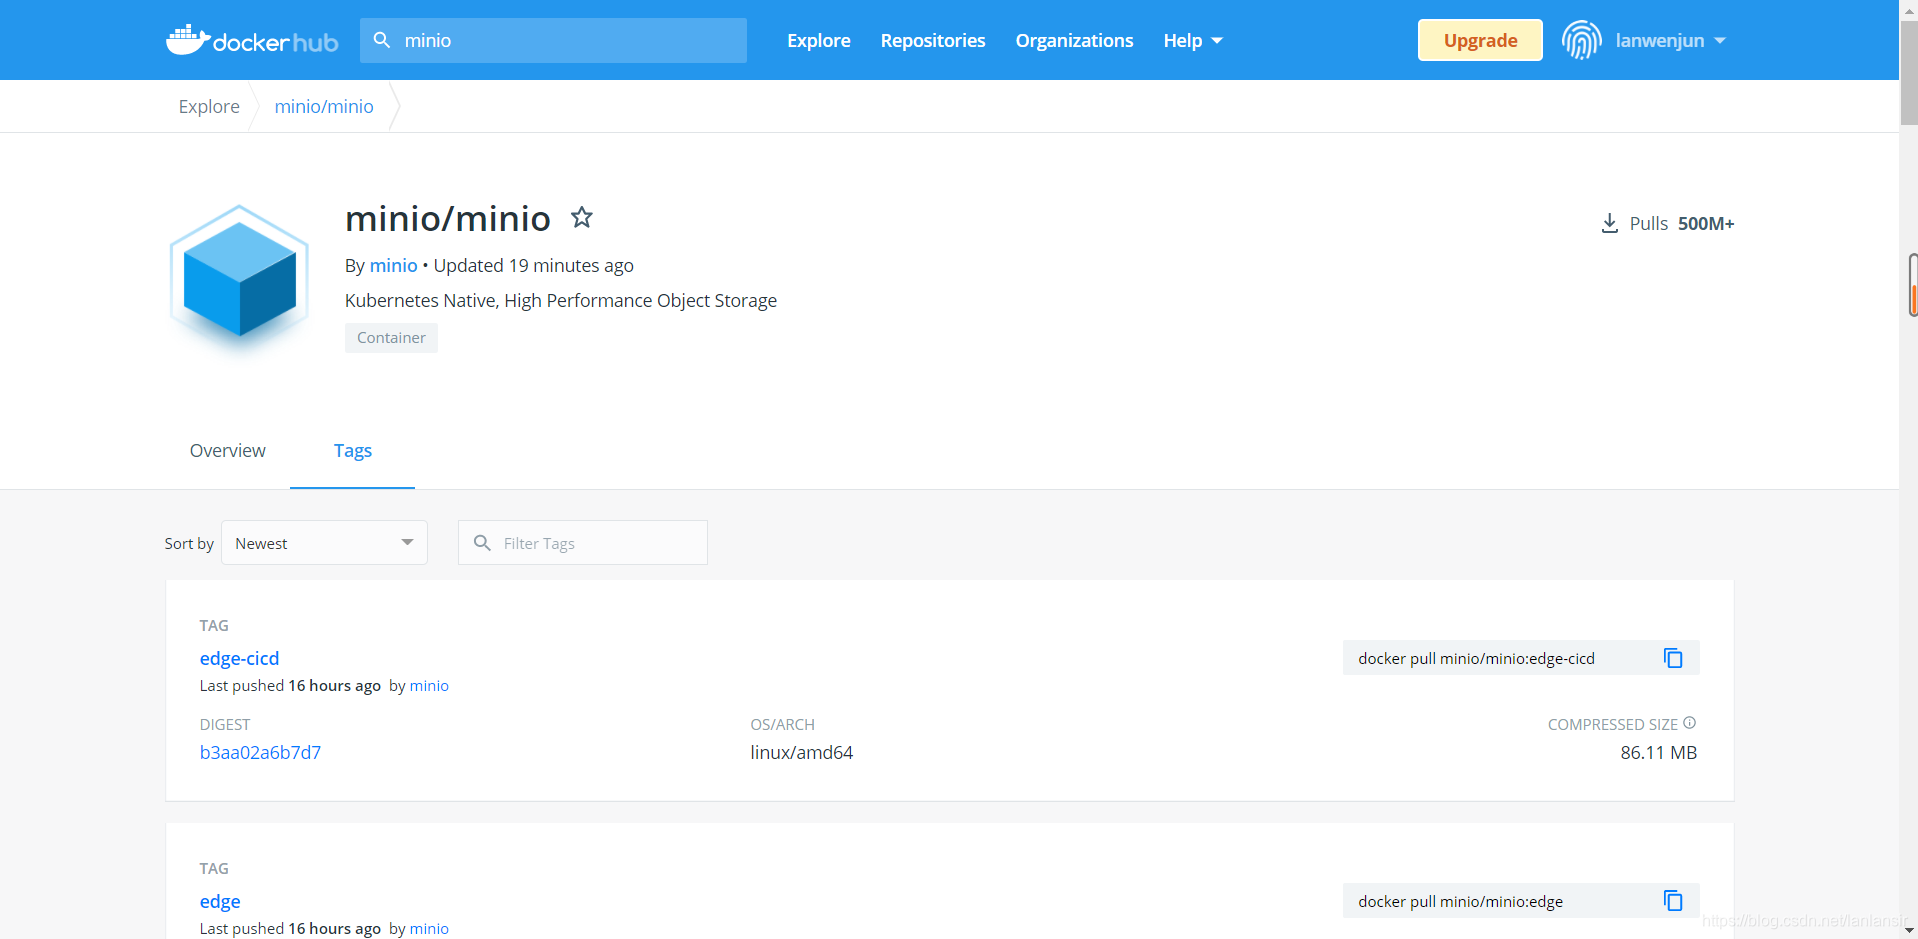The width and height of the screenshot is (1918, 939).
Task: Click the Docker Hub whale logo
Action: (x=252, y=40)
